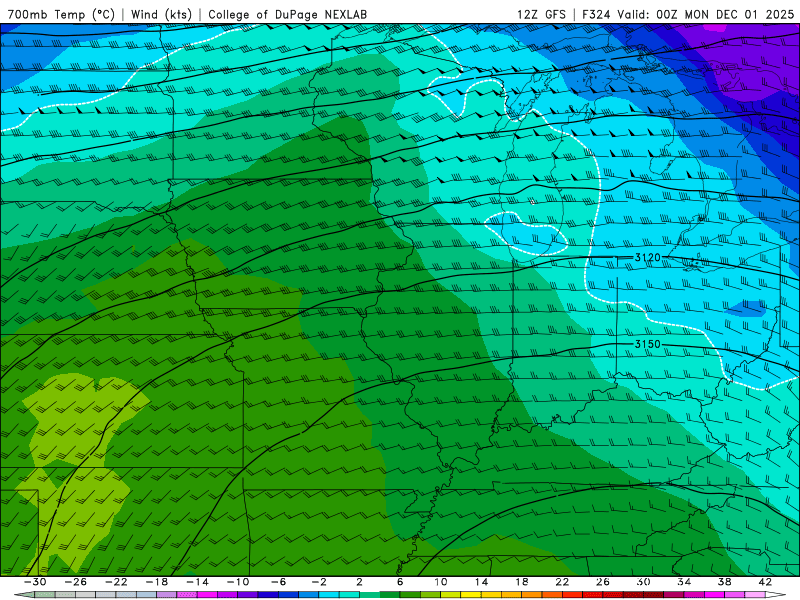Click the 22 degree tick on the legend
This screenshot has width=800, height=600.
coord(562,582)
